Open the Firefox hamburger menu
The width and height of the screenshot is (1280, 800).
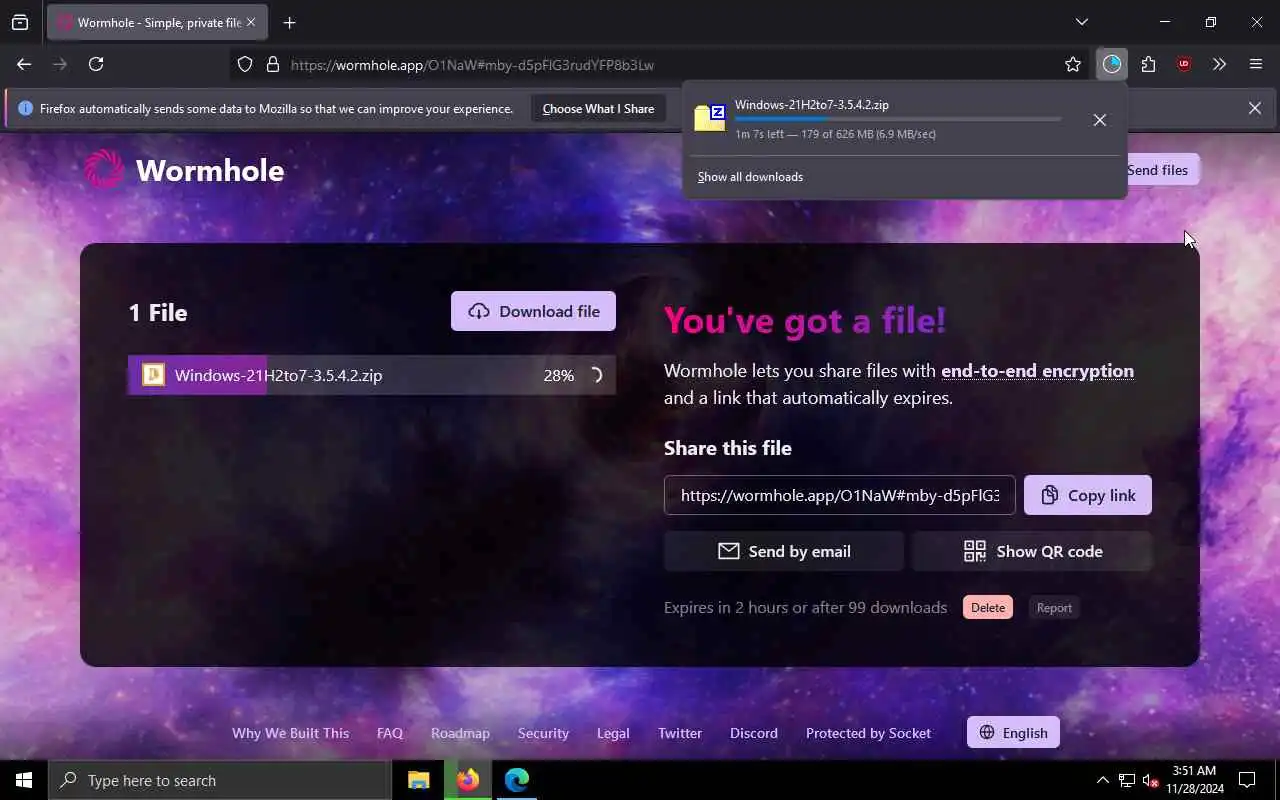pos(1256,64)
